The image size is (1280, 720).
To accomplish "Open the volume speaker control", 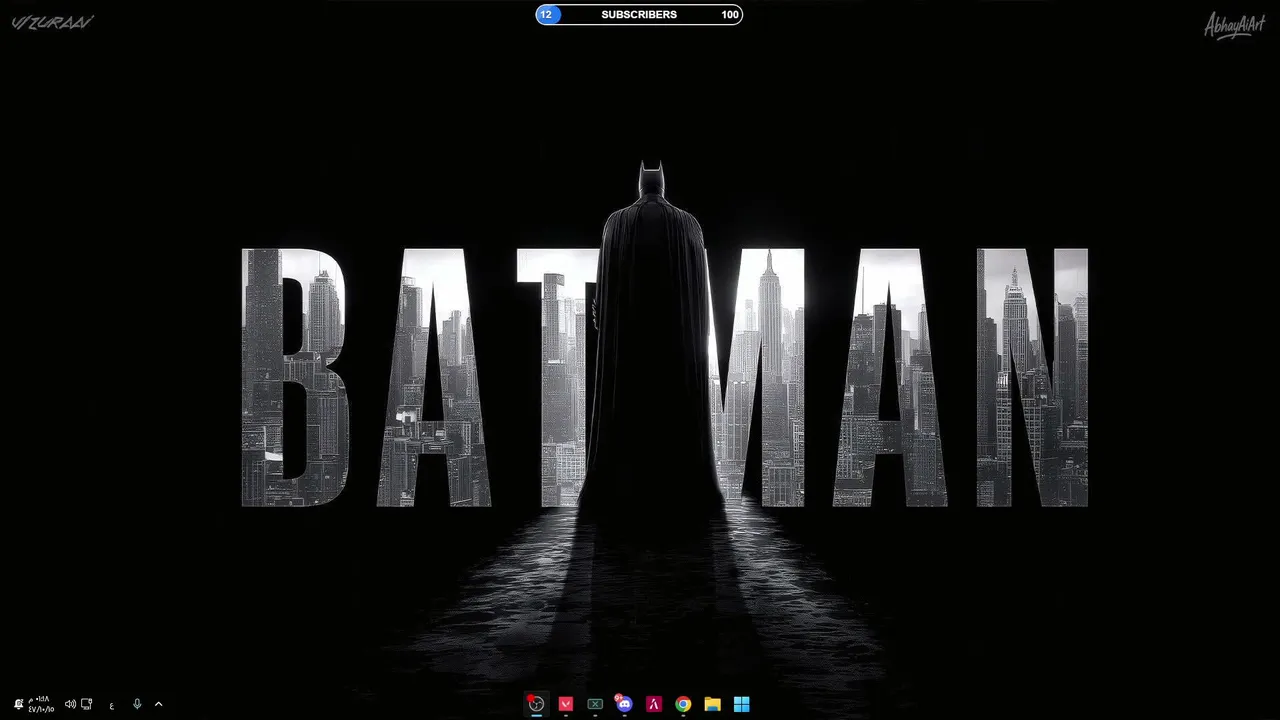I will (70, 704).
